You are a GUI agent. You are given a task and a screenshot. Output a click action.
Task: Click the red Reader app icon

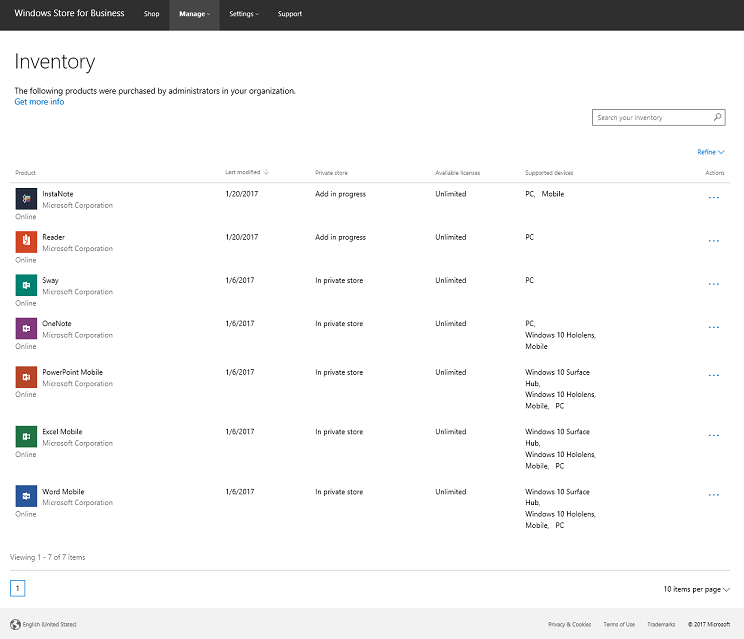pos(26,242)
